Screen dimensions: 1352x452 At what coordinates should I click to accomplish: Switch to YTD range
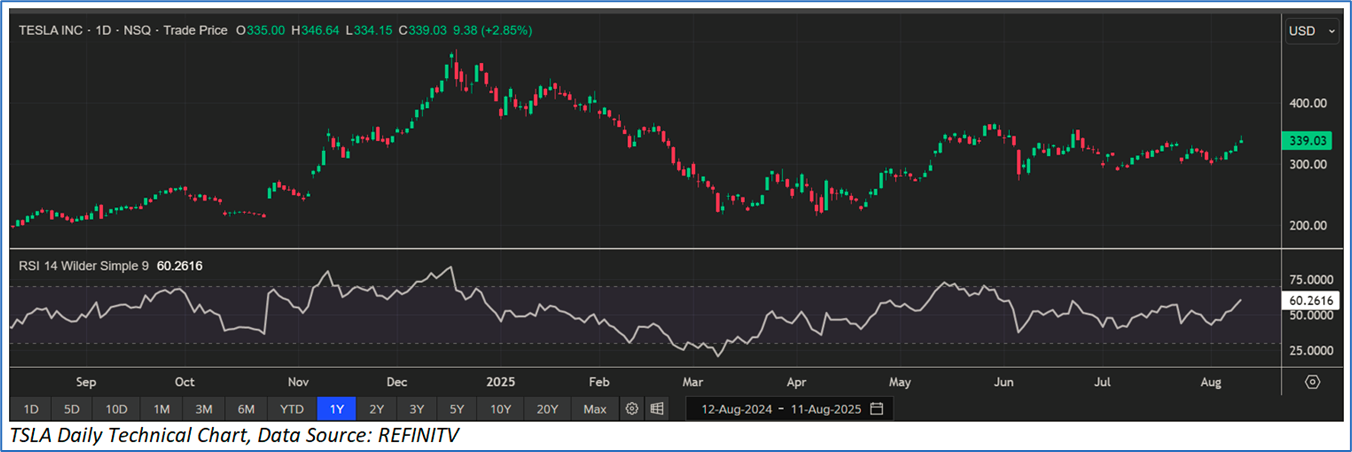[x=292, y=409]
